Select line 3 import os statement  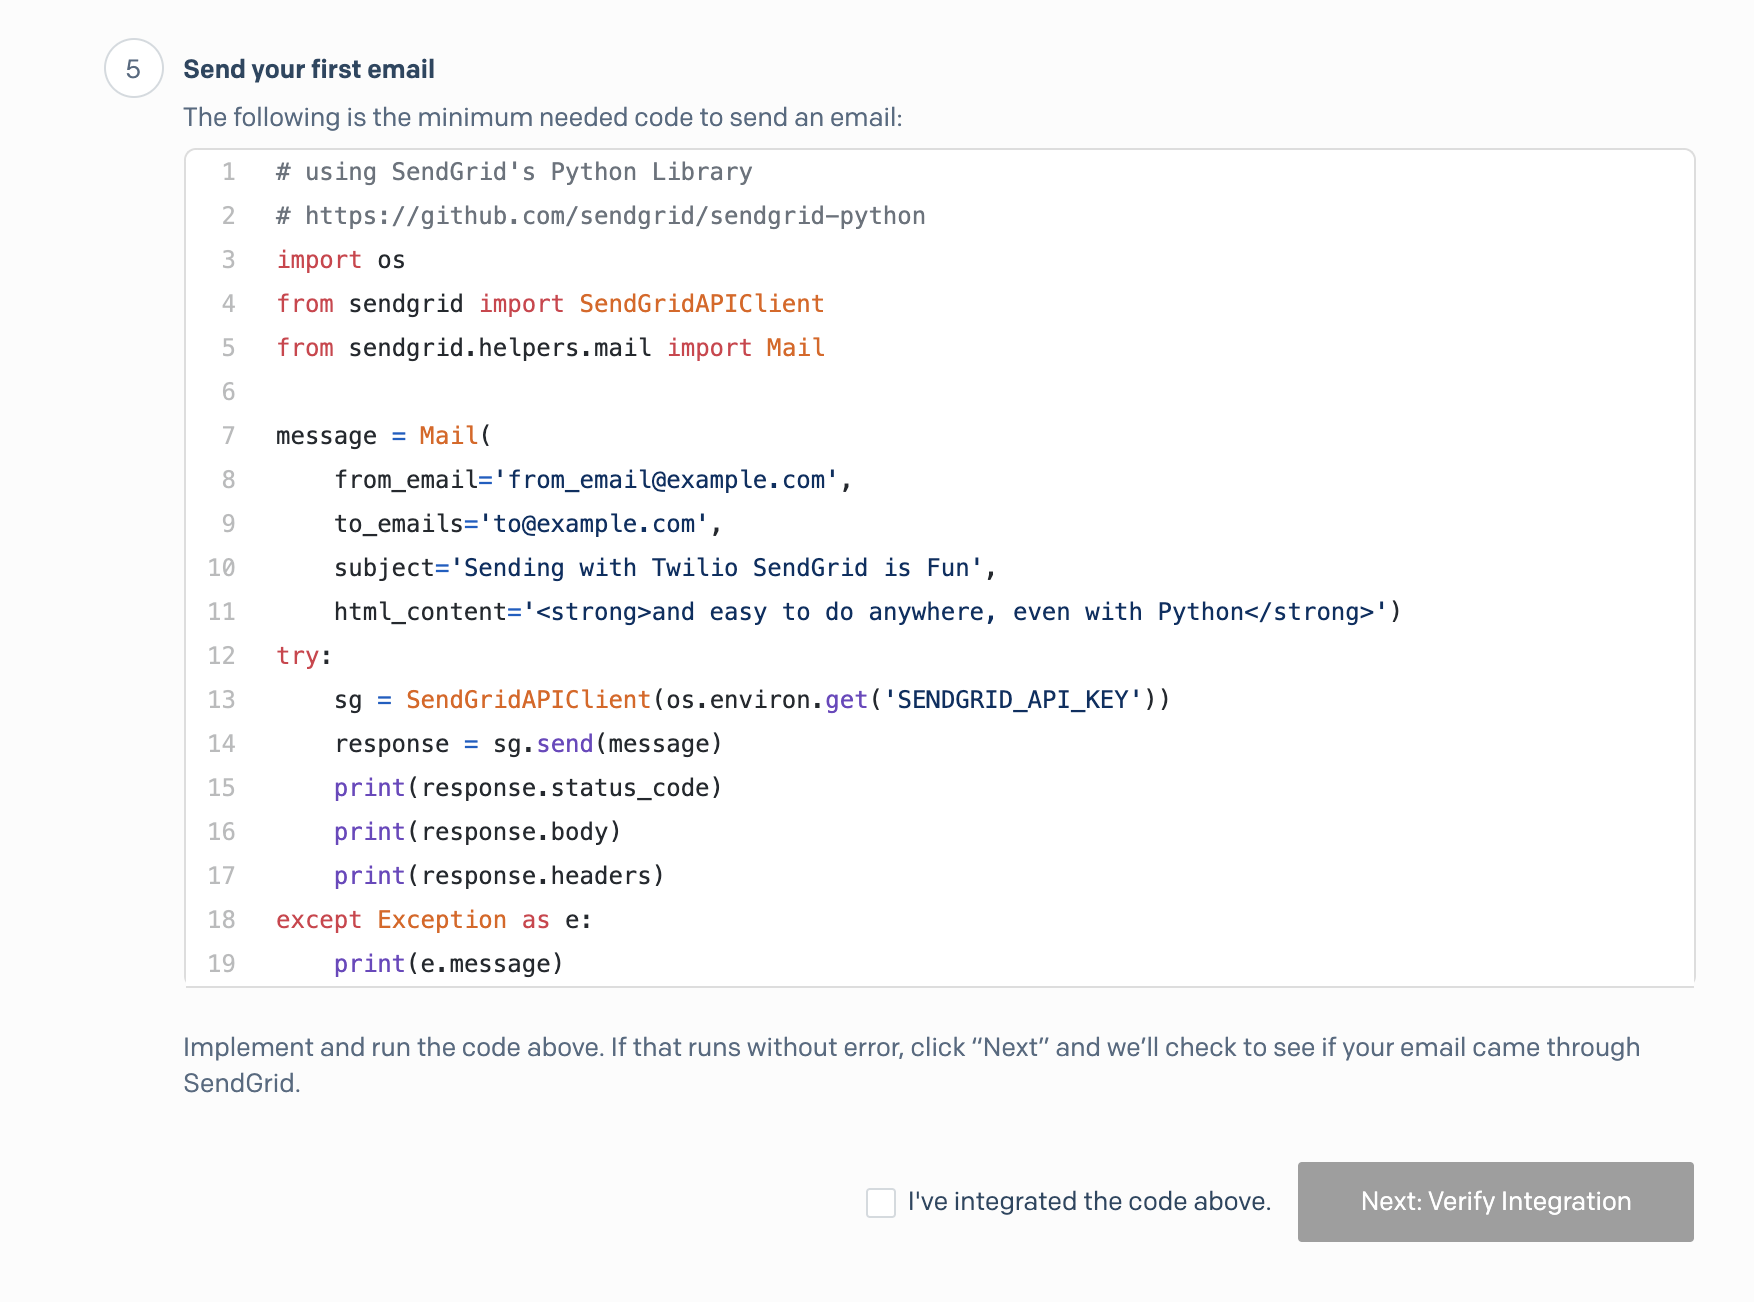point(340,259)
